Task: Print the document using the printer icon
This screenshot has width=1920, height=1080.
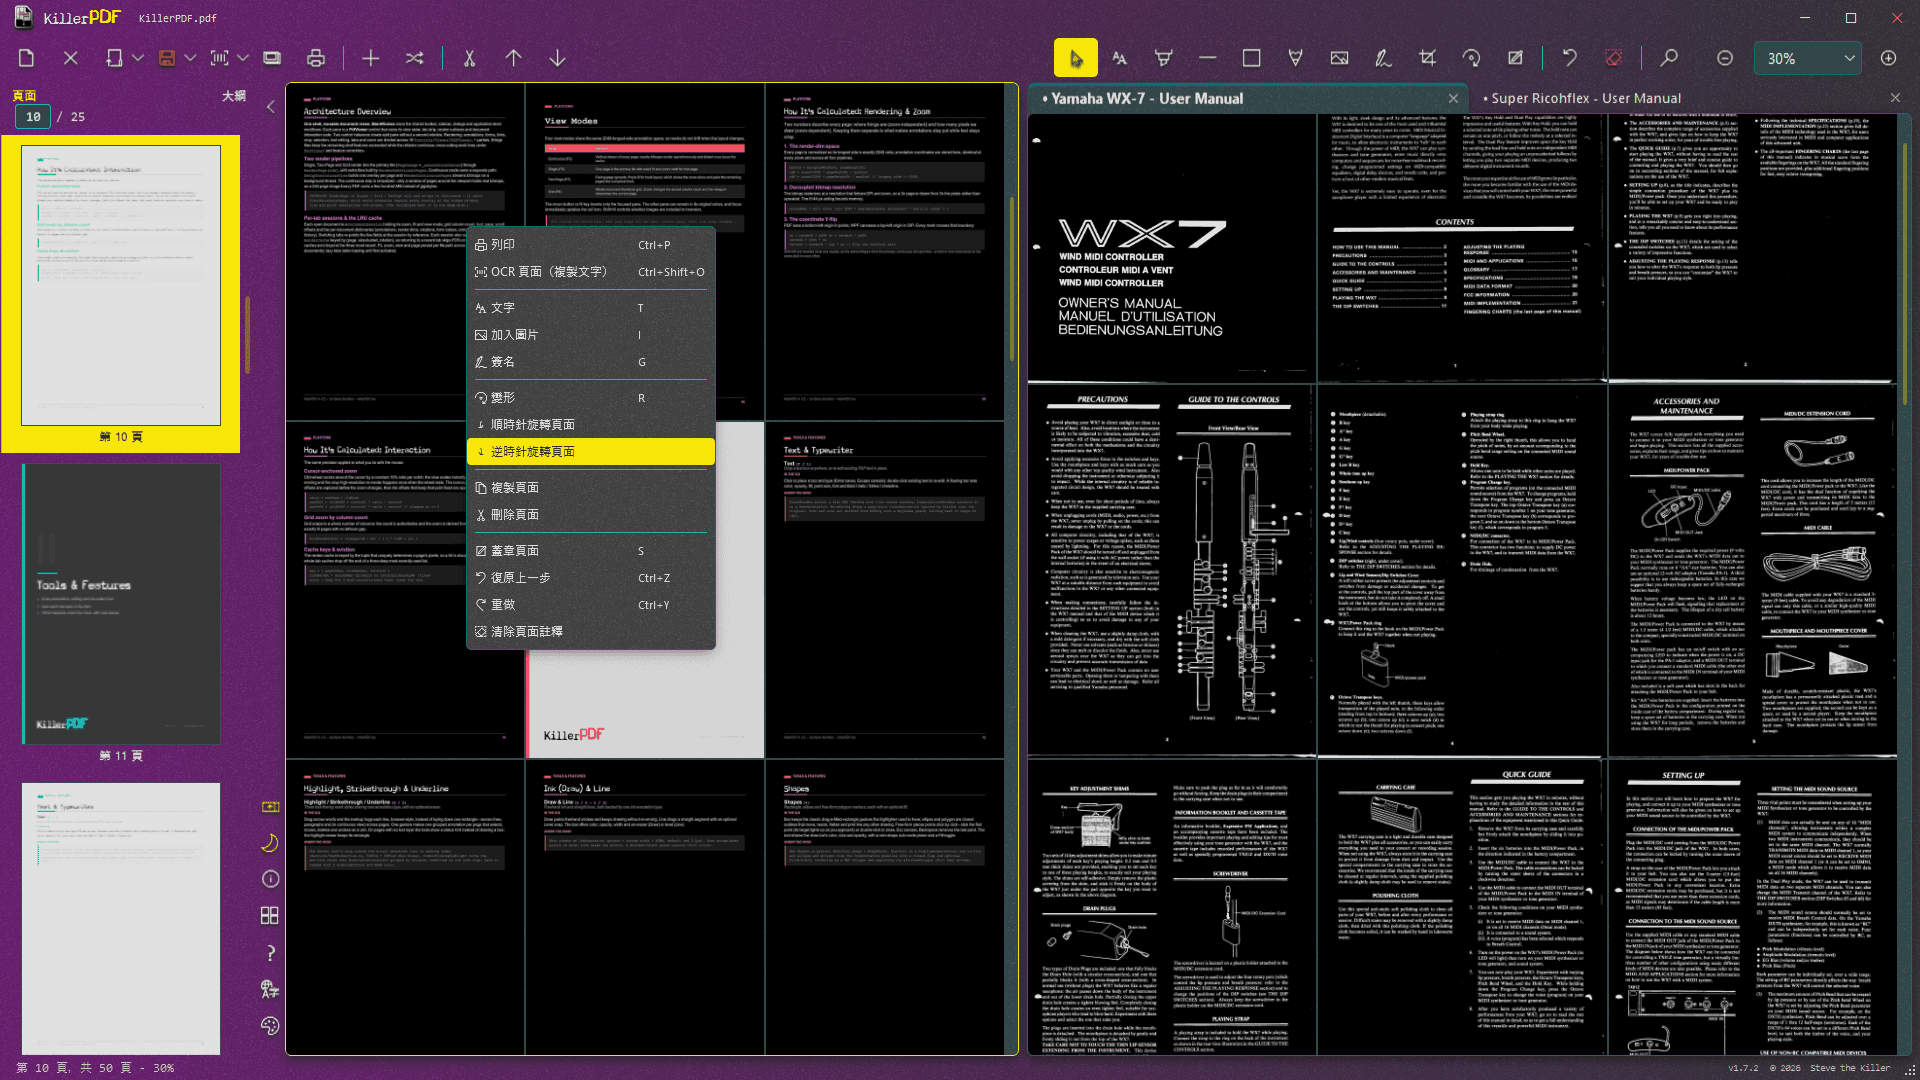Action: click(316, 58)
